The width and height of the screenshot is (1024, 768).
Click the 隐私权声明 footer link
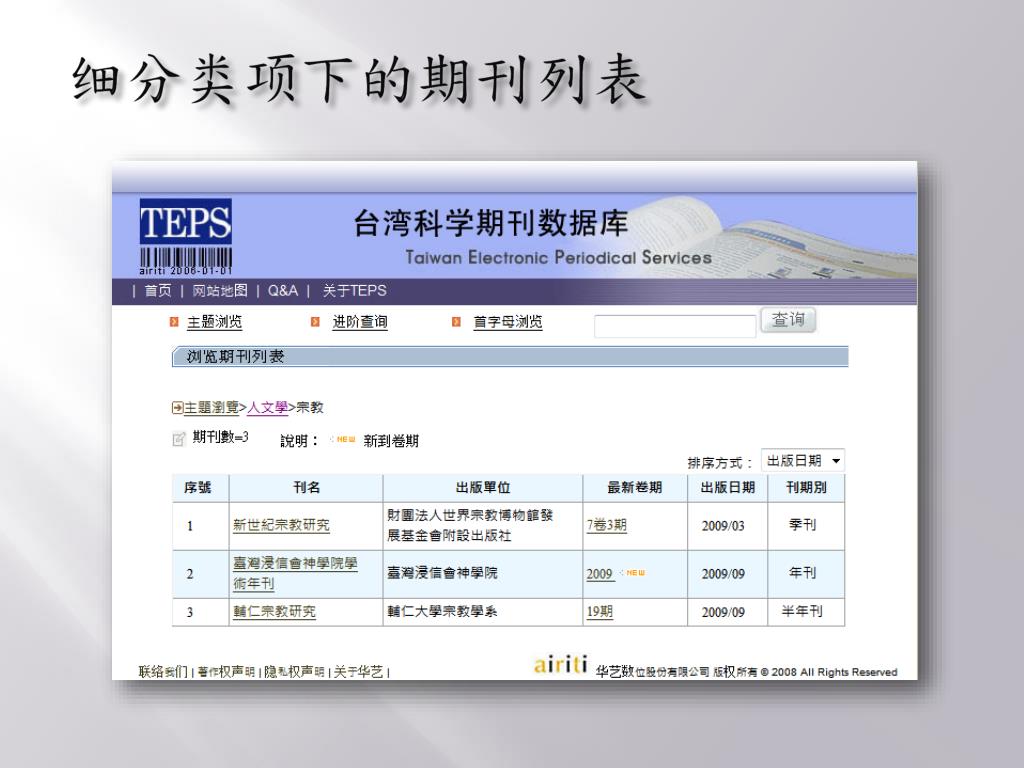(294, 671)
